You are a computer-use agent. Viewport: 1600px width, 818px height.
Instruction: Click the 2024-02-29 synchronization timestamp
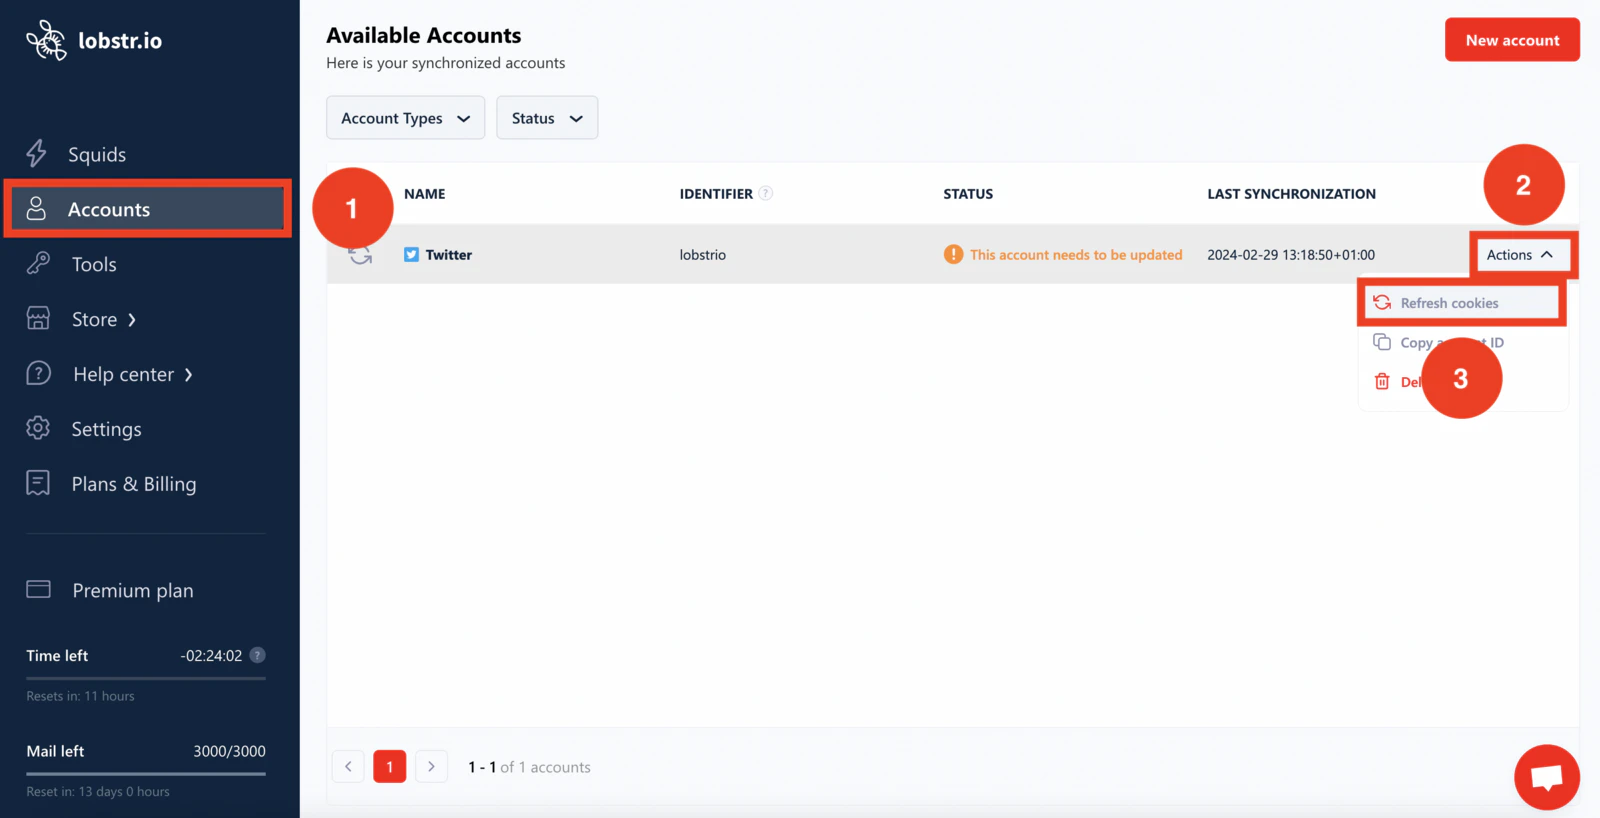coord(1291,255)
